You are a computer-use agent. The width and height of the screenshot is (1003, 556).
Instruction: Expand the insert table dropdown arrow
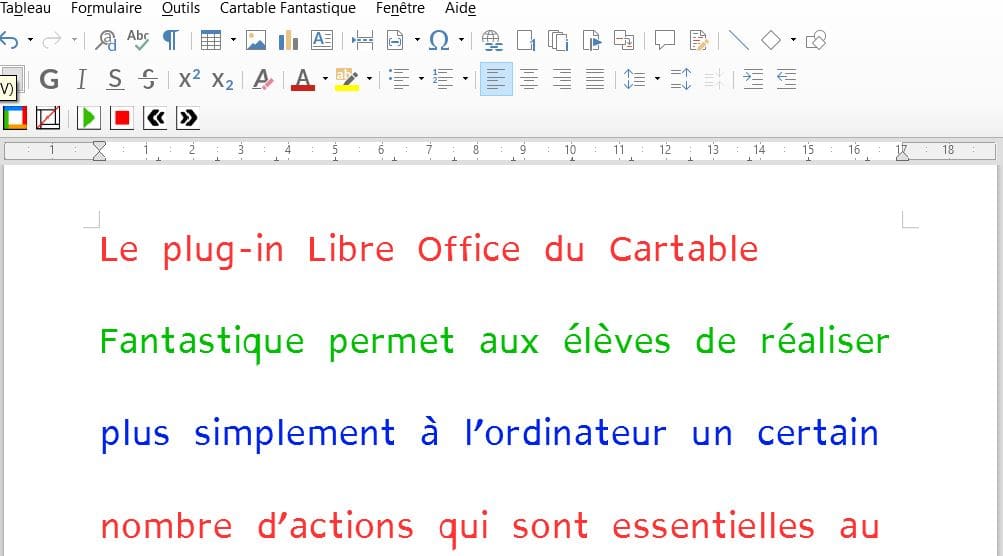[x=233, y=40]
